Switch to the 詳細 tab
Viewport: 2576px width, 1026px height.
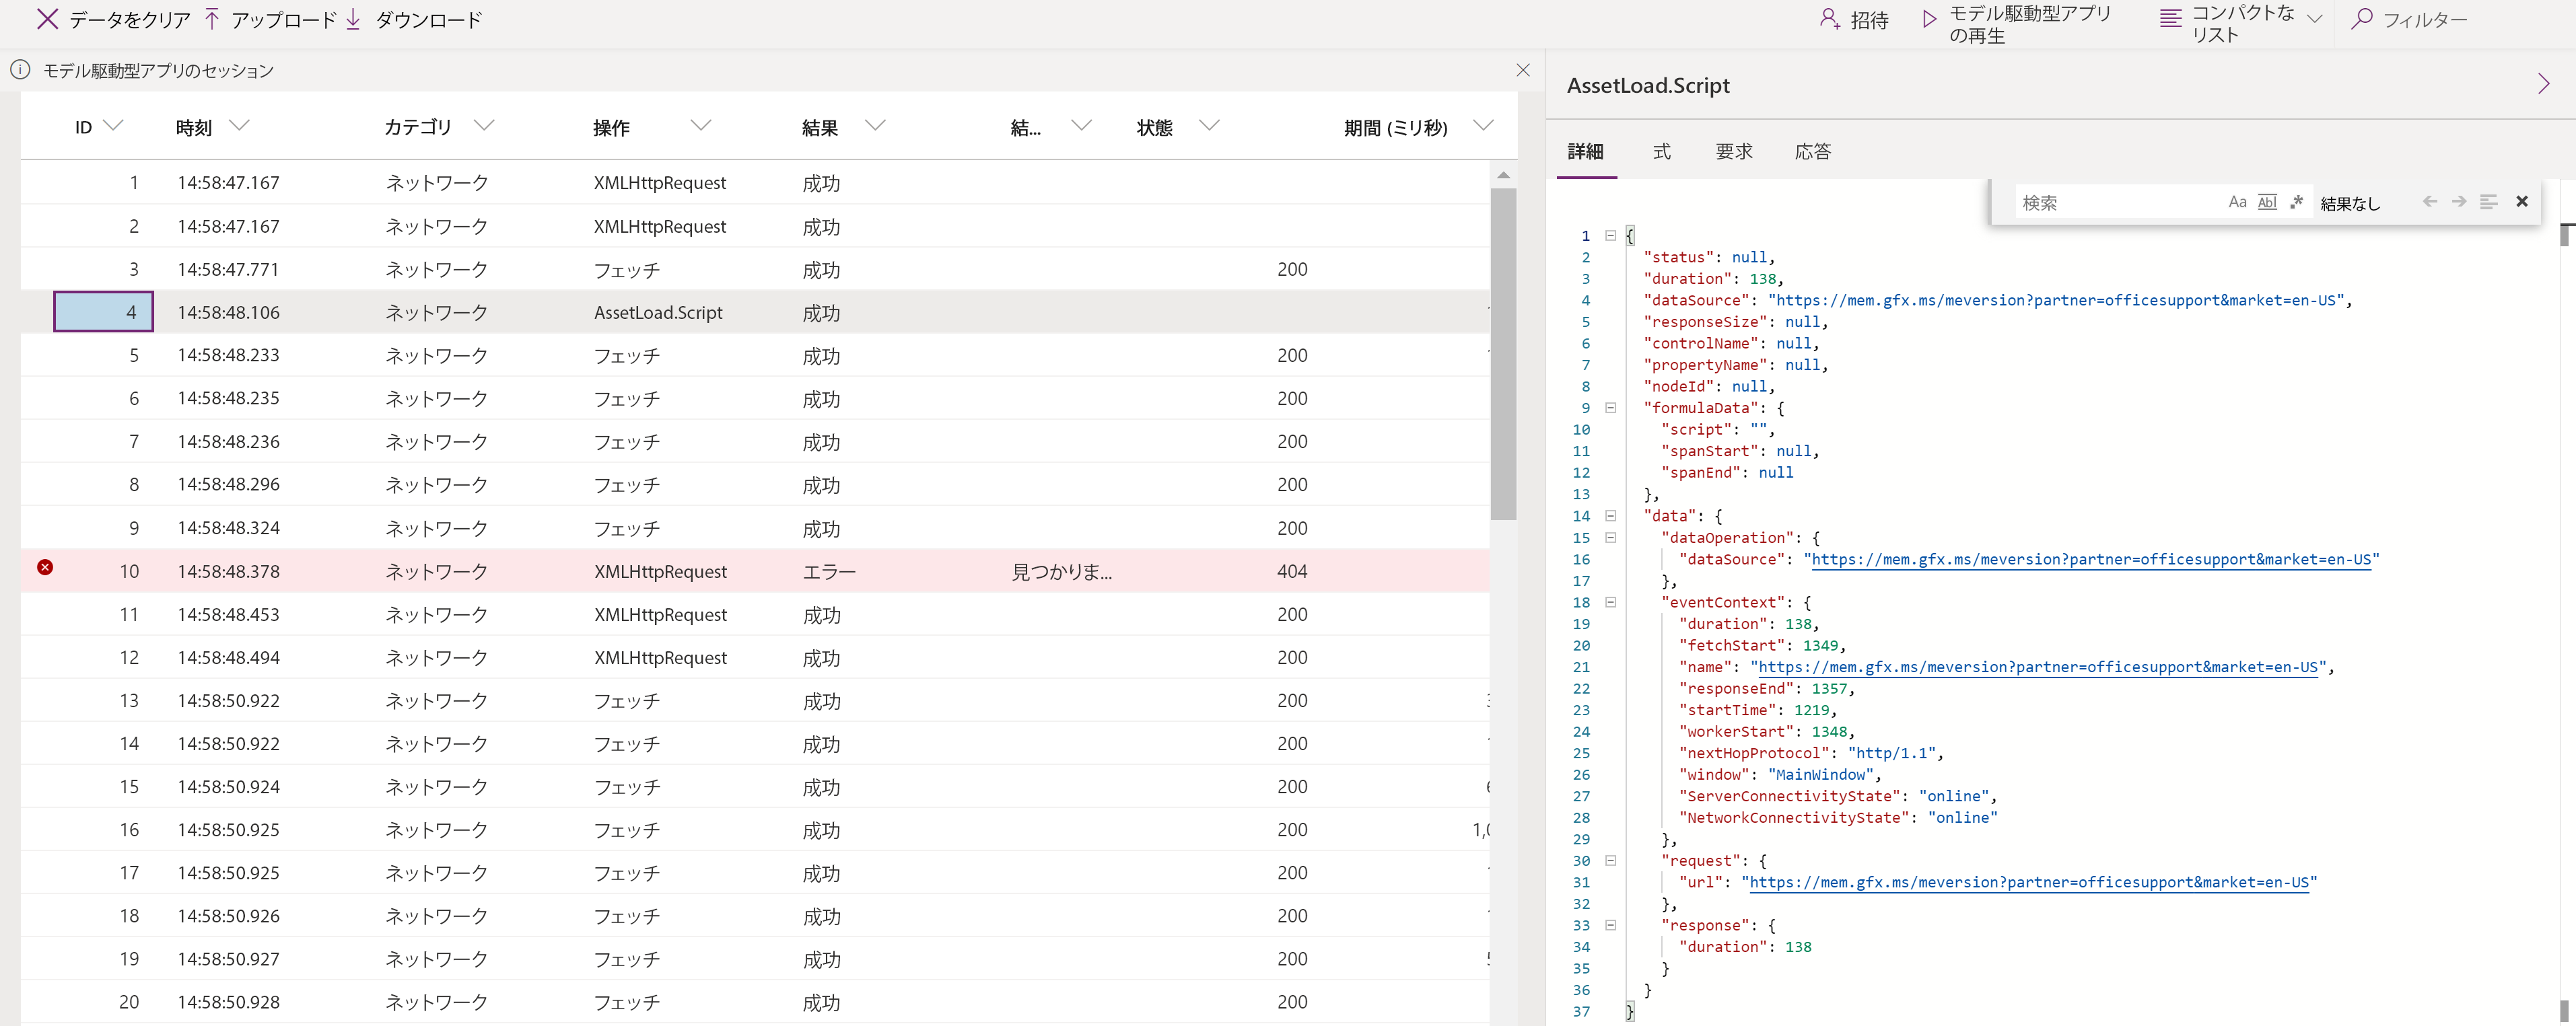(x=1585, y=151)
